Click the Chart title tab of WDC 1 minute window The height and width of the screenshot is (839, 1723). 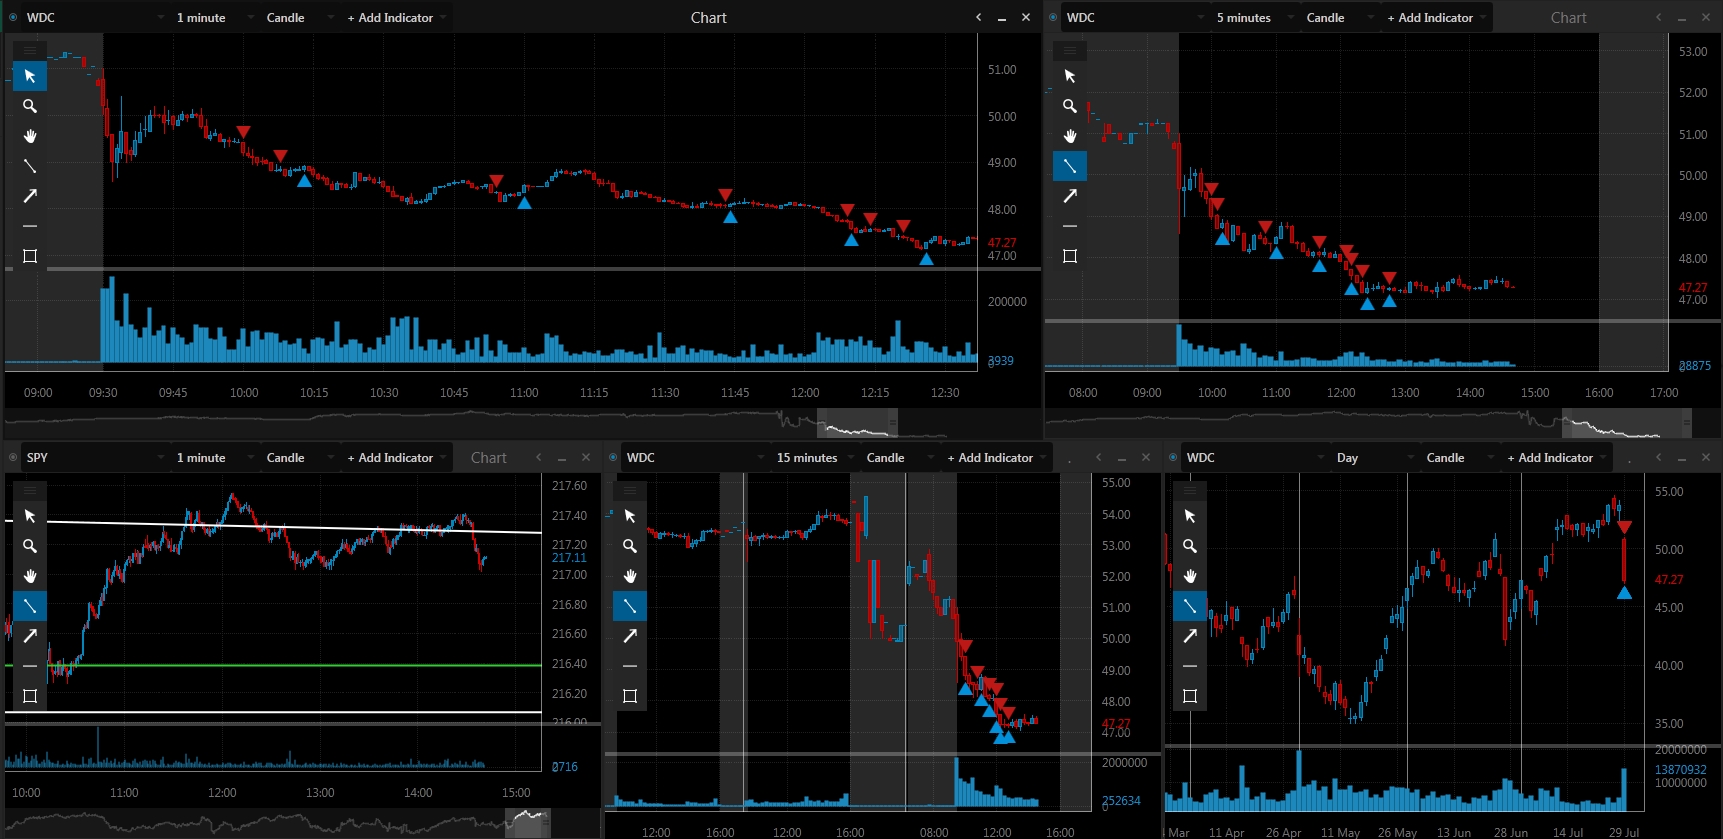[x=708, y=17]
